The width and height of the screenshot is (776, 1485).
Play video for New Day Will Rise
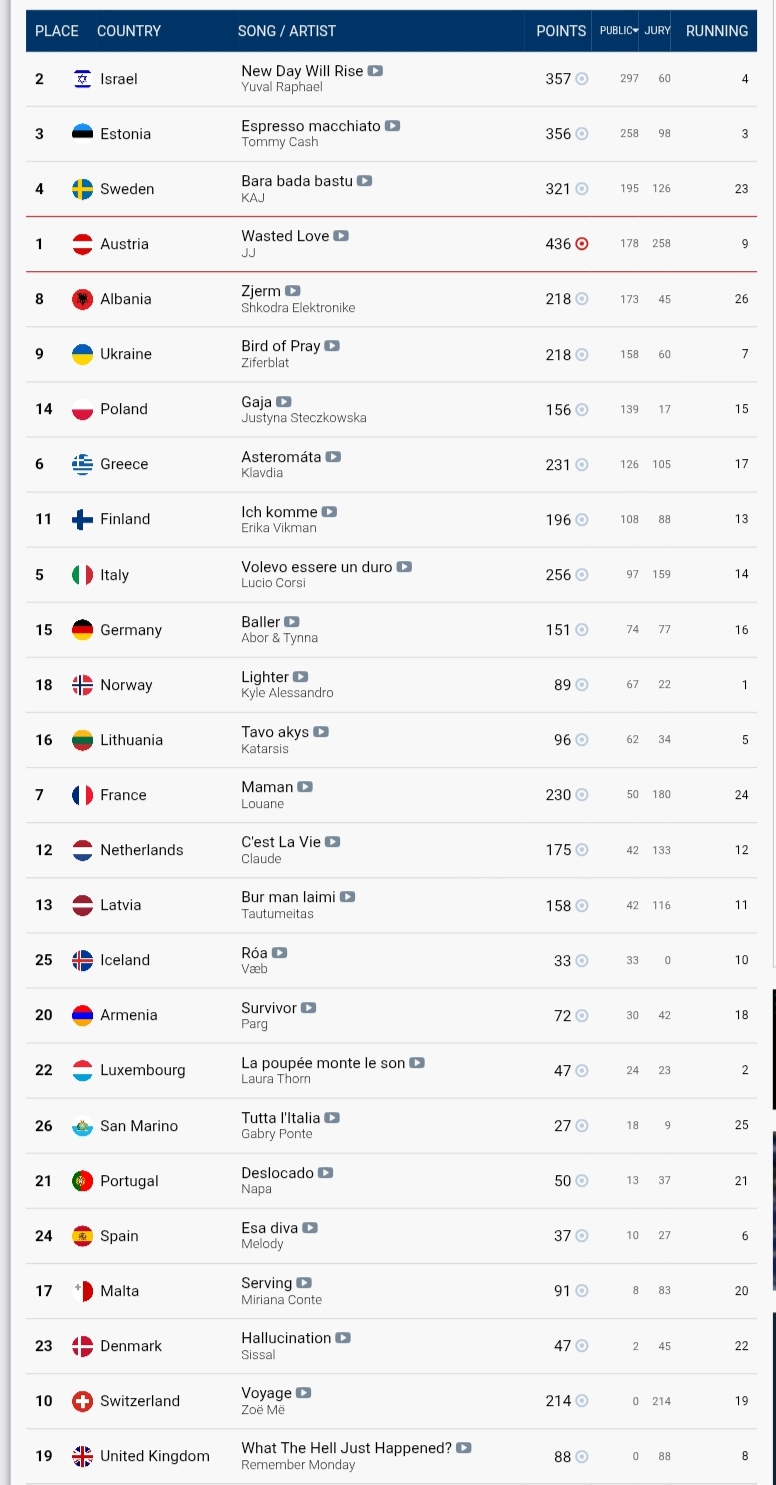point(375,71)
